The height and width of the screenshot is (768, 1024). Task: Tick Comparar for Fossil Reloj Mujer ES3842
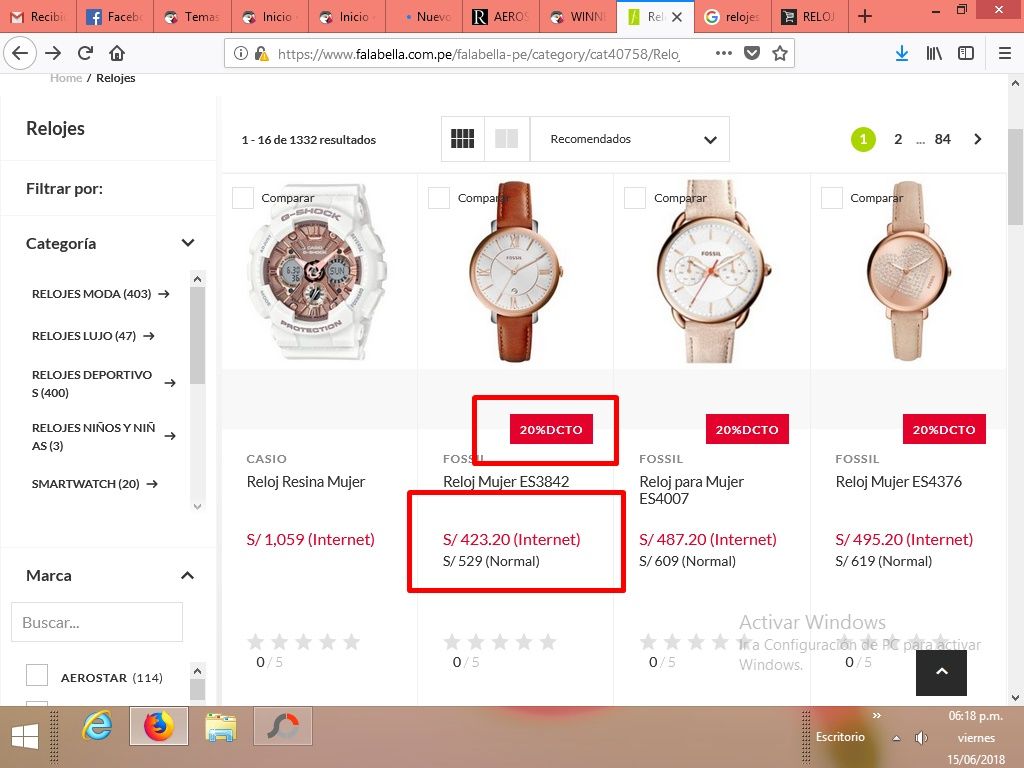tap(439, 198)
